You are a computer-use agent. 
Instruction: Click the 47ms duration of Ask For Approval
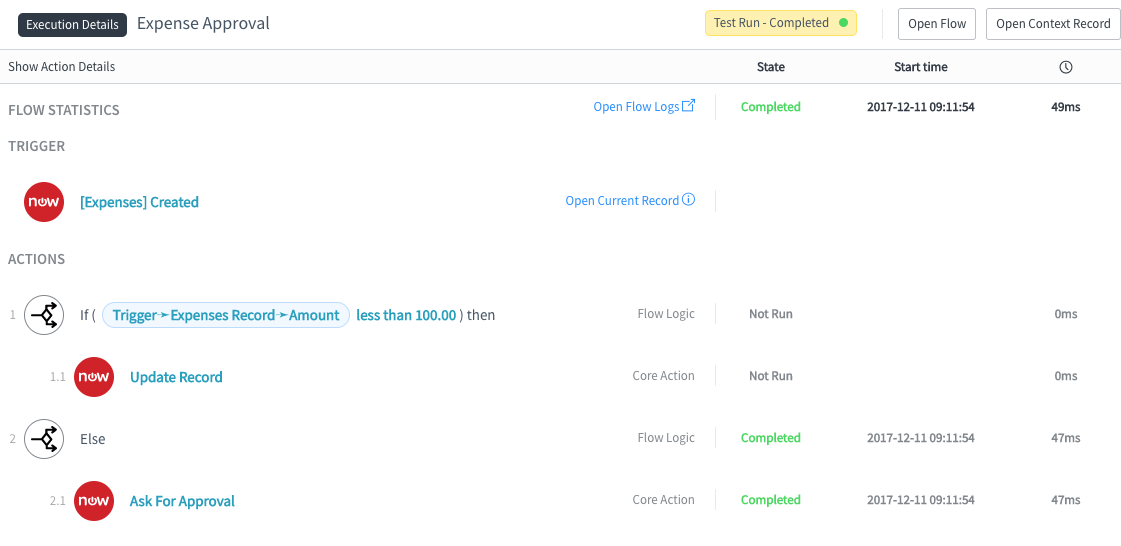(1065, 500)
